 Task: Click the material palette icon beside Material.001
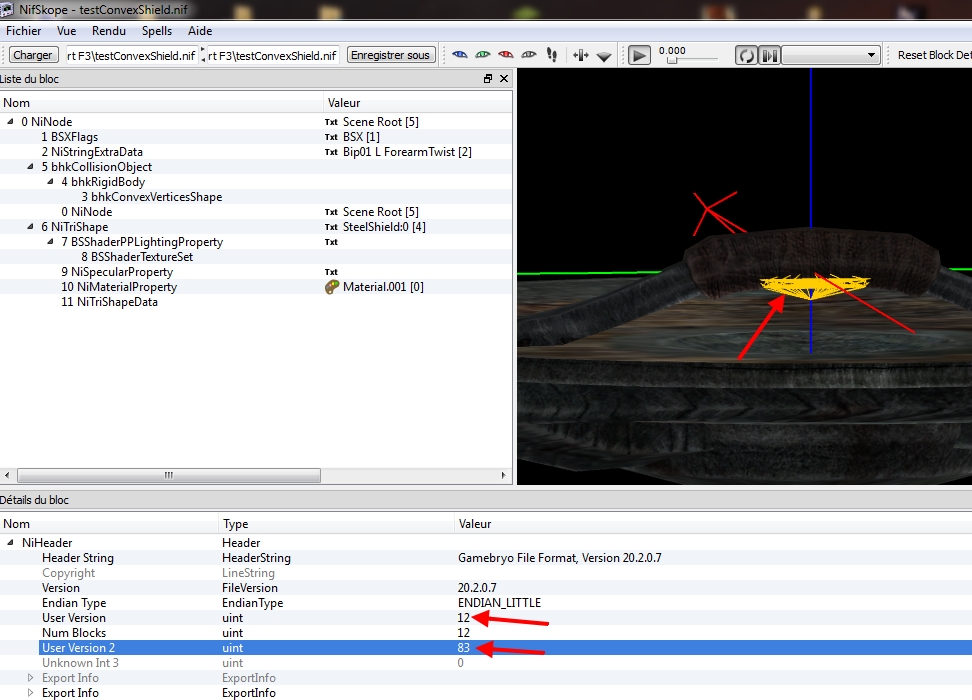click(332, 287)
